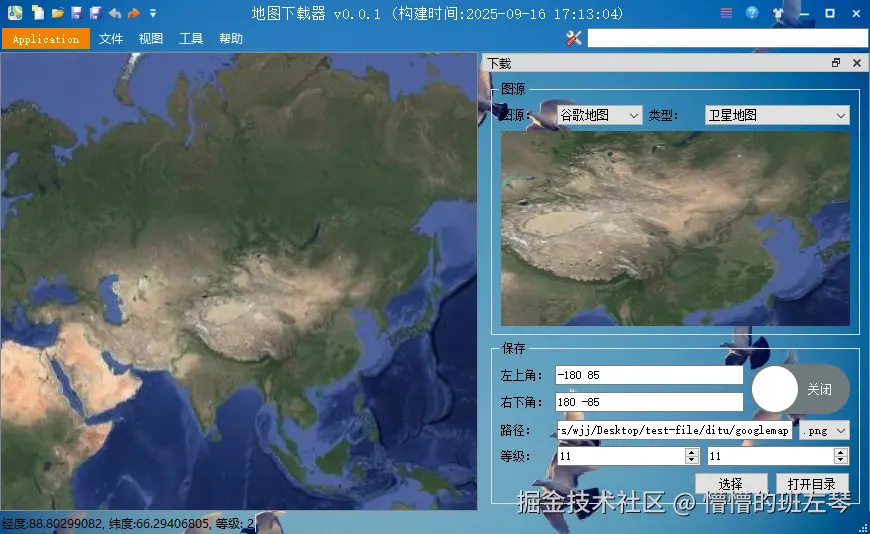This screenshot has width=870, height=534.
Task: Click the purple striped lines icon in title bar
Action: (x=726, y=13)
